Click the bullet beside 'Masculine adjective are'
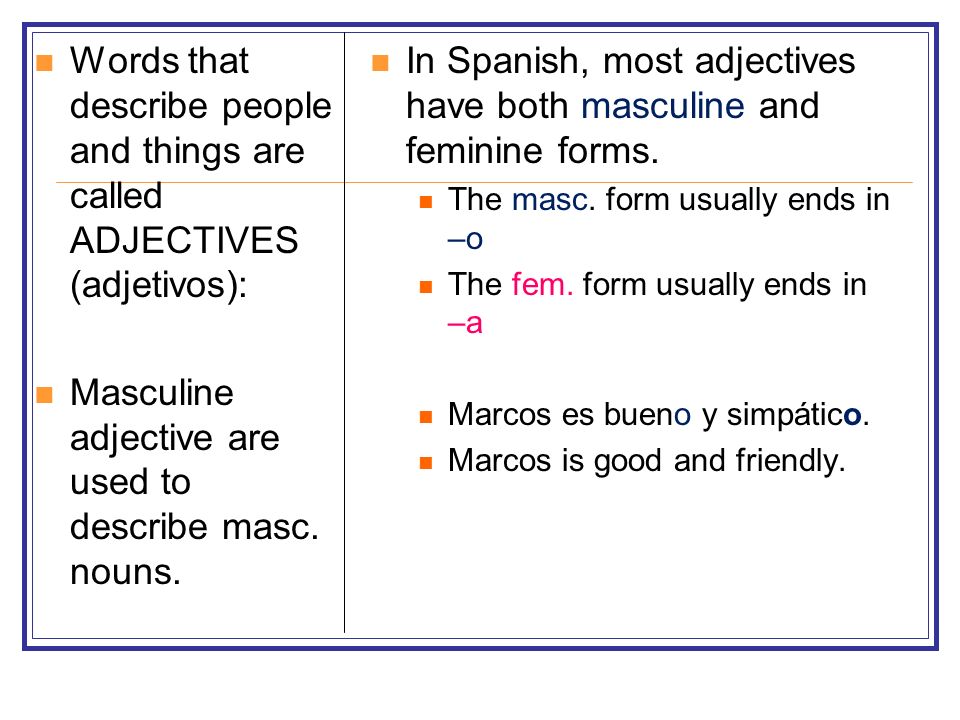960x720 pixels. pos(45,394)
